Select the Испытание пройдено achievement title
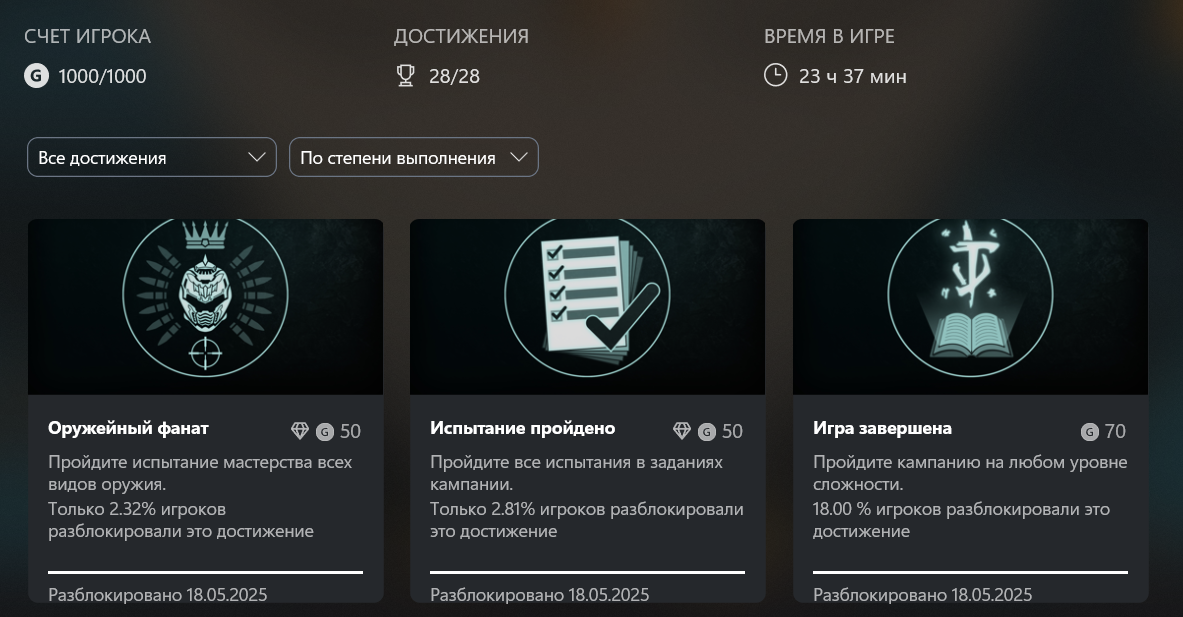The height and width of the screenshot is (617, 1183). click(x=523, y=428)
